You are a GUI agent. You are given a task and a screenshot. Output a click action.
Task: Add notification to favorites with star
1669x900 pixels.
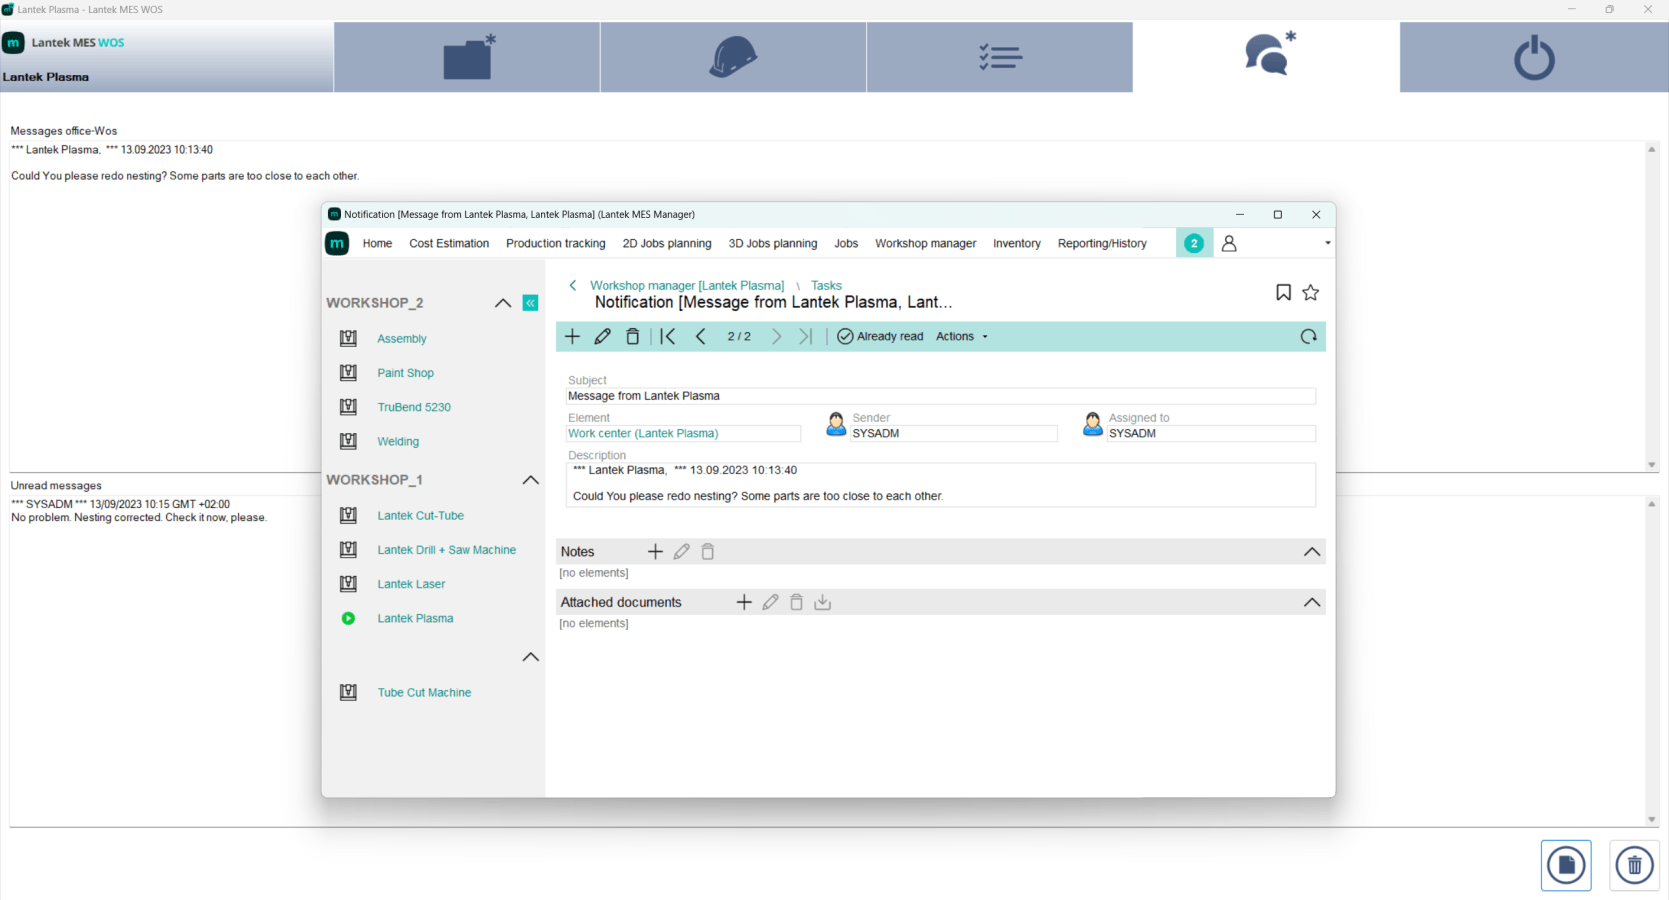(1310, 293)
